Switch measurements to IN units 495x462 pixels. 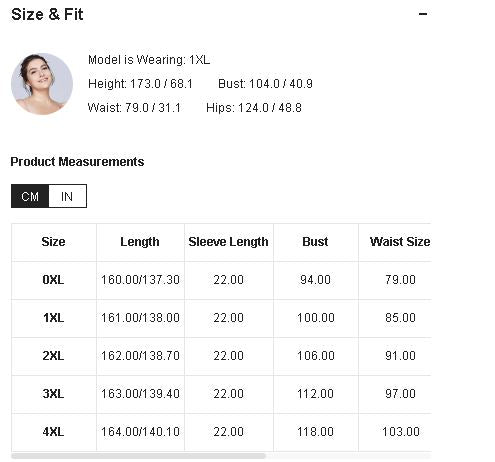pyautogui.click(x=67, y=196)
